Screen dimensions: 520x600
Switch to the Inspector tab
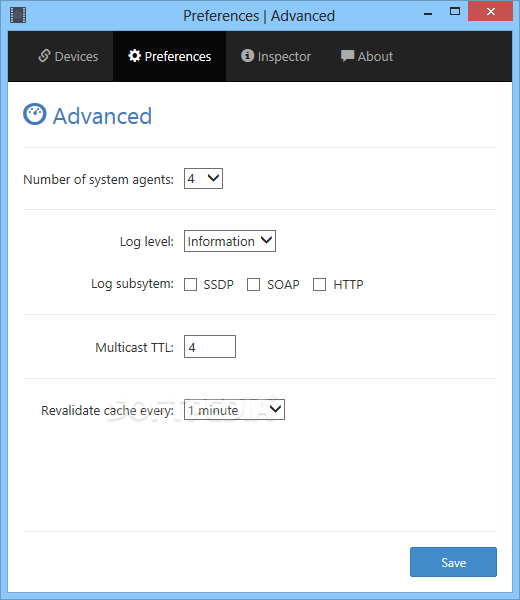click(276, 56)
